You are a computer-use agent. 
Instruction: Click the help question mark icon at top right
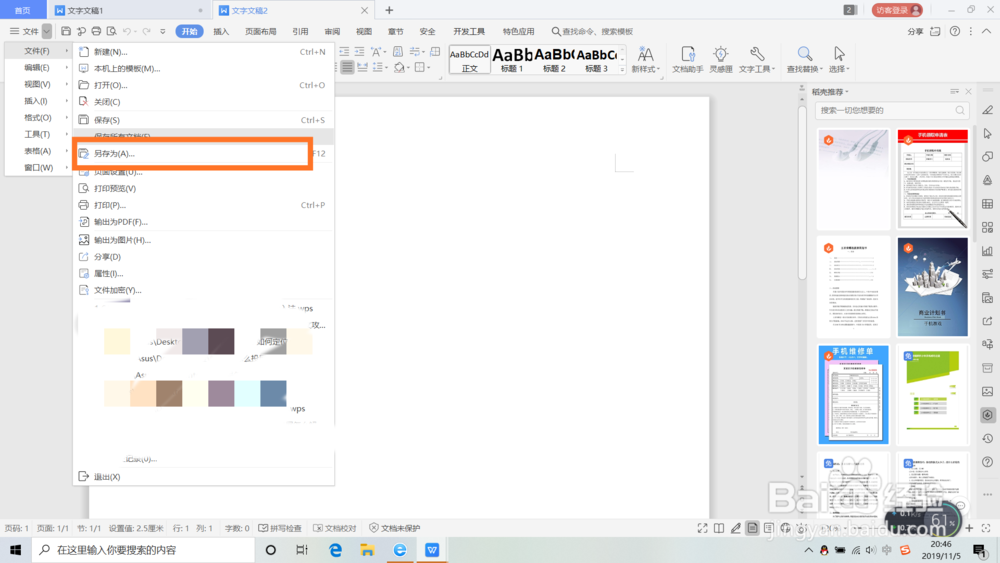(x=954, y=31)
